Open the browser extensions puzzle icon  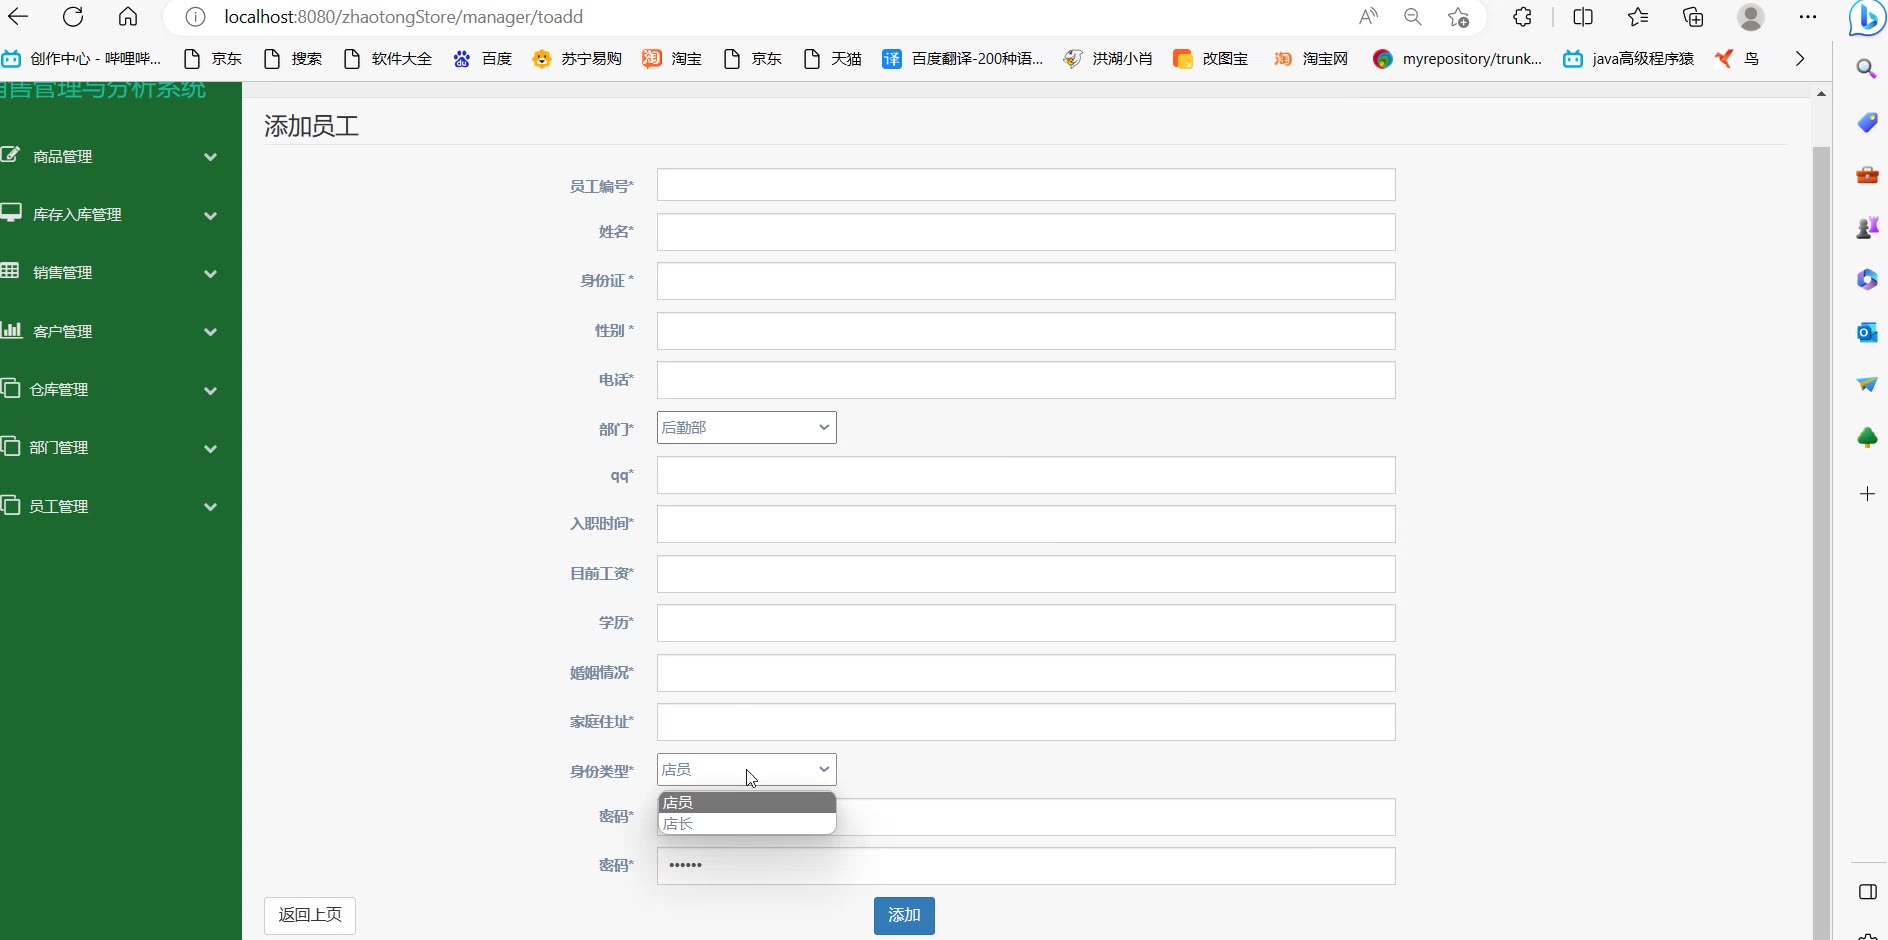(x=1523, y=17)
